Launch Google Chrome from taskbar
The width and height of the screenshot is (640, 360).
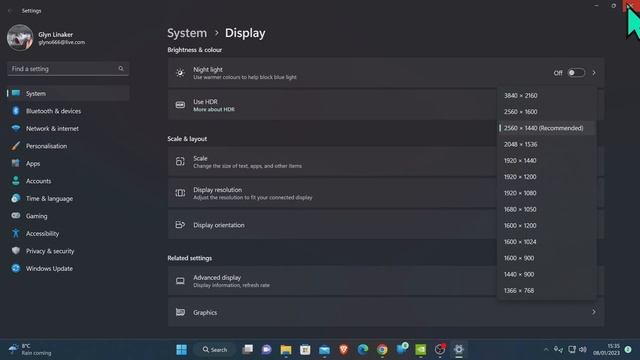(x=382, y=349)
